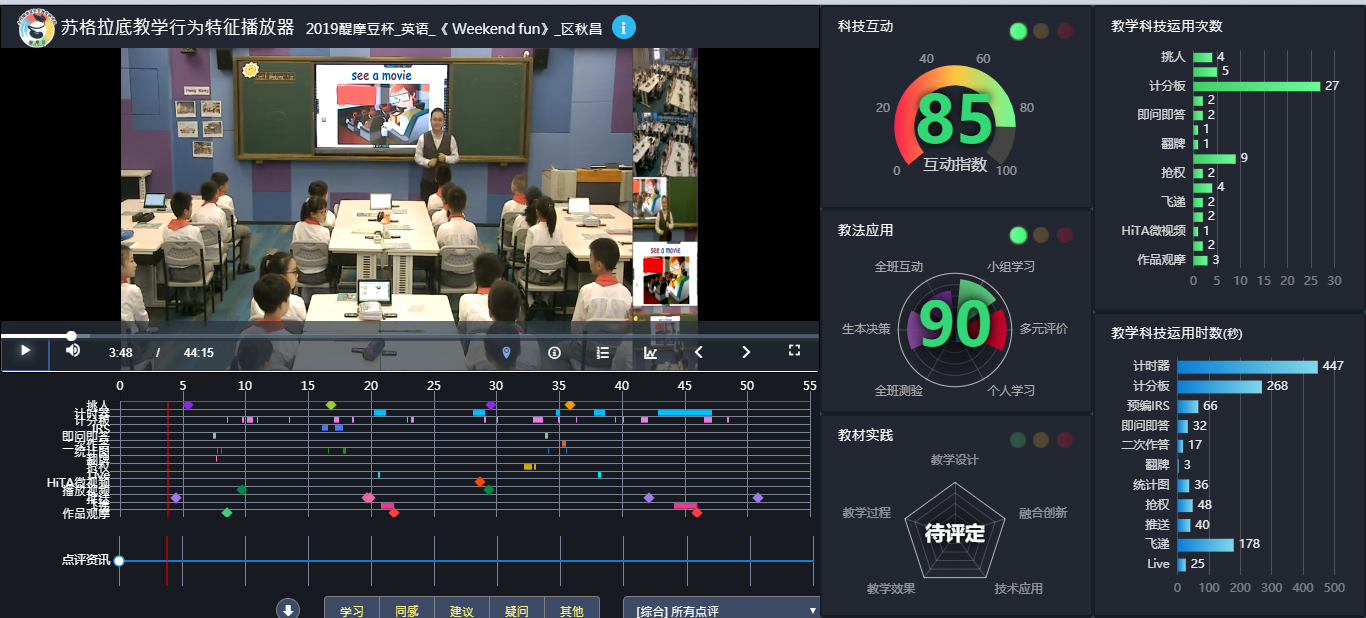Go to previous segment with left chevron
Image resolution: width=1366 pixels, height=618 pixels.
click(x=699, y=352)
